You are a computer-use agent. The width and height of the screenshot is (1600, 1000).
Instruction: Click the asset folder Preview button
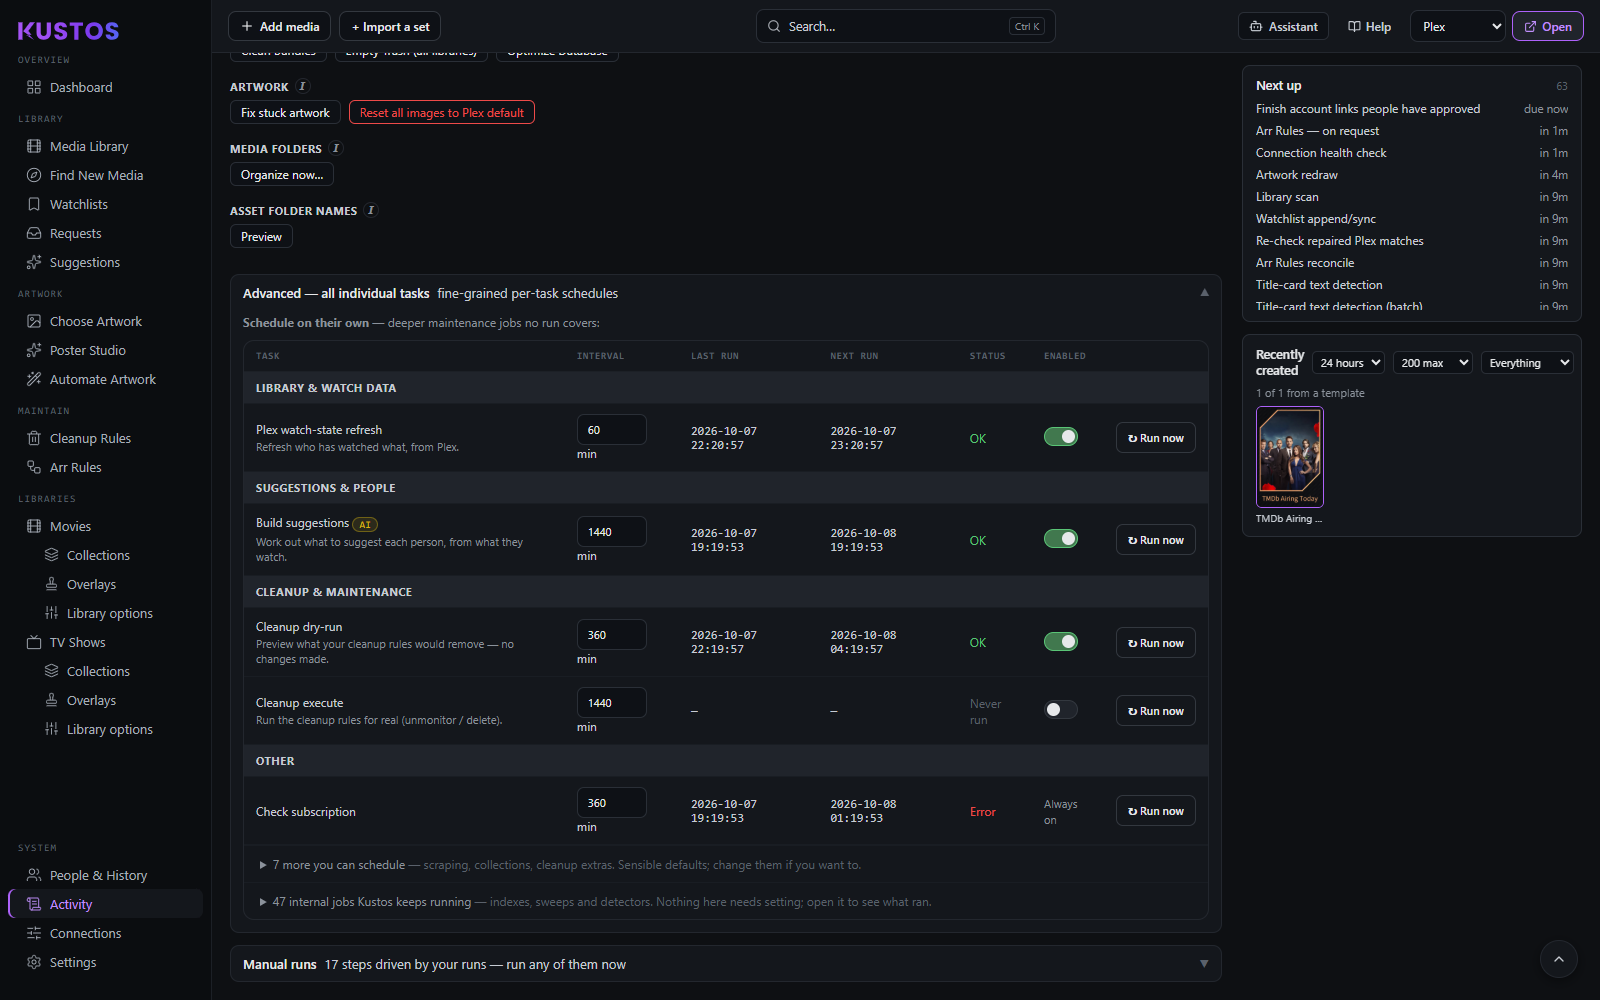tap(261, 236)
